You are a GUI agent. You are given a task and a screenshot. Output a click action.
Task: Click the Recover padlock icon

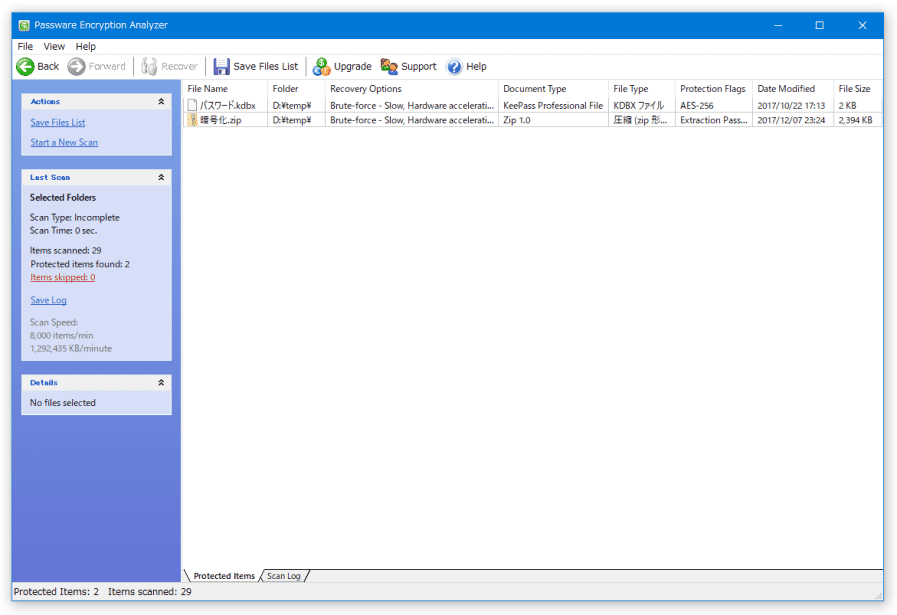(x=149, y=66)
